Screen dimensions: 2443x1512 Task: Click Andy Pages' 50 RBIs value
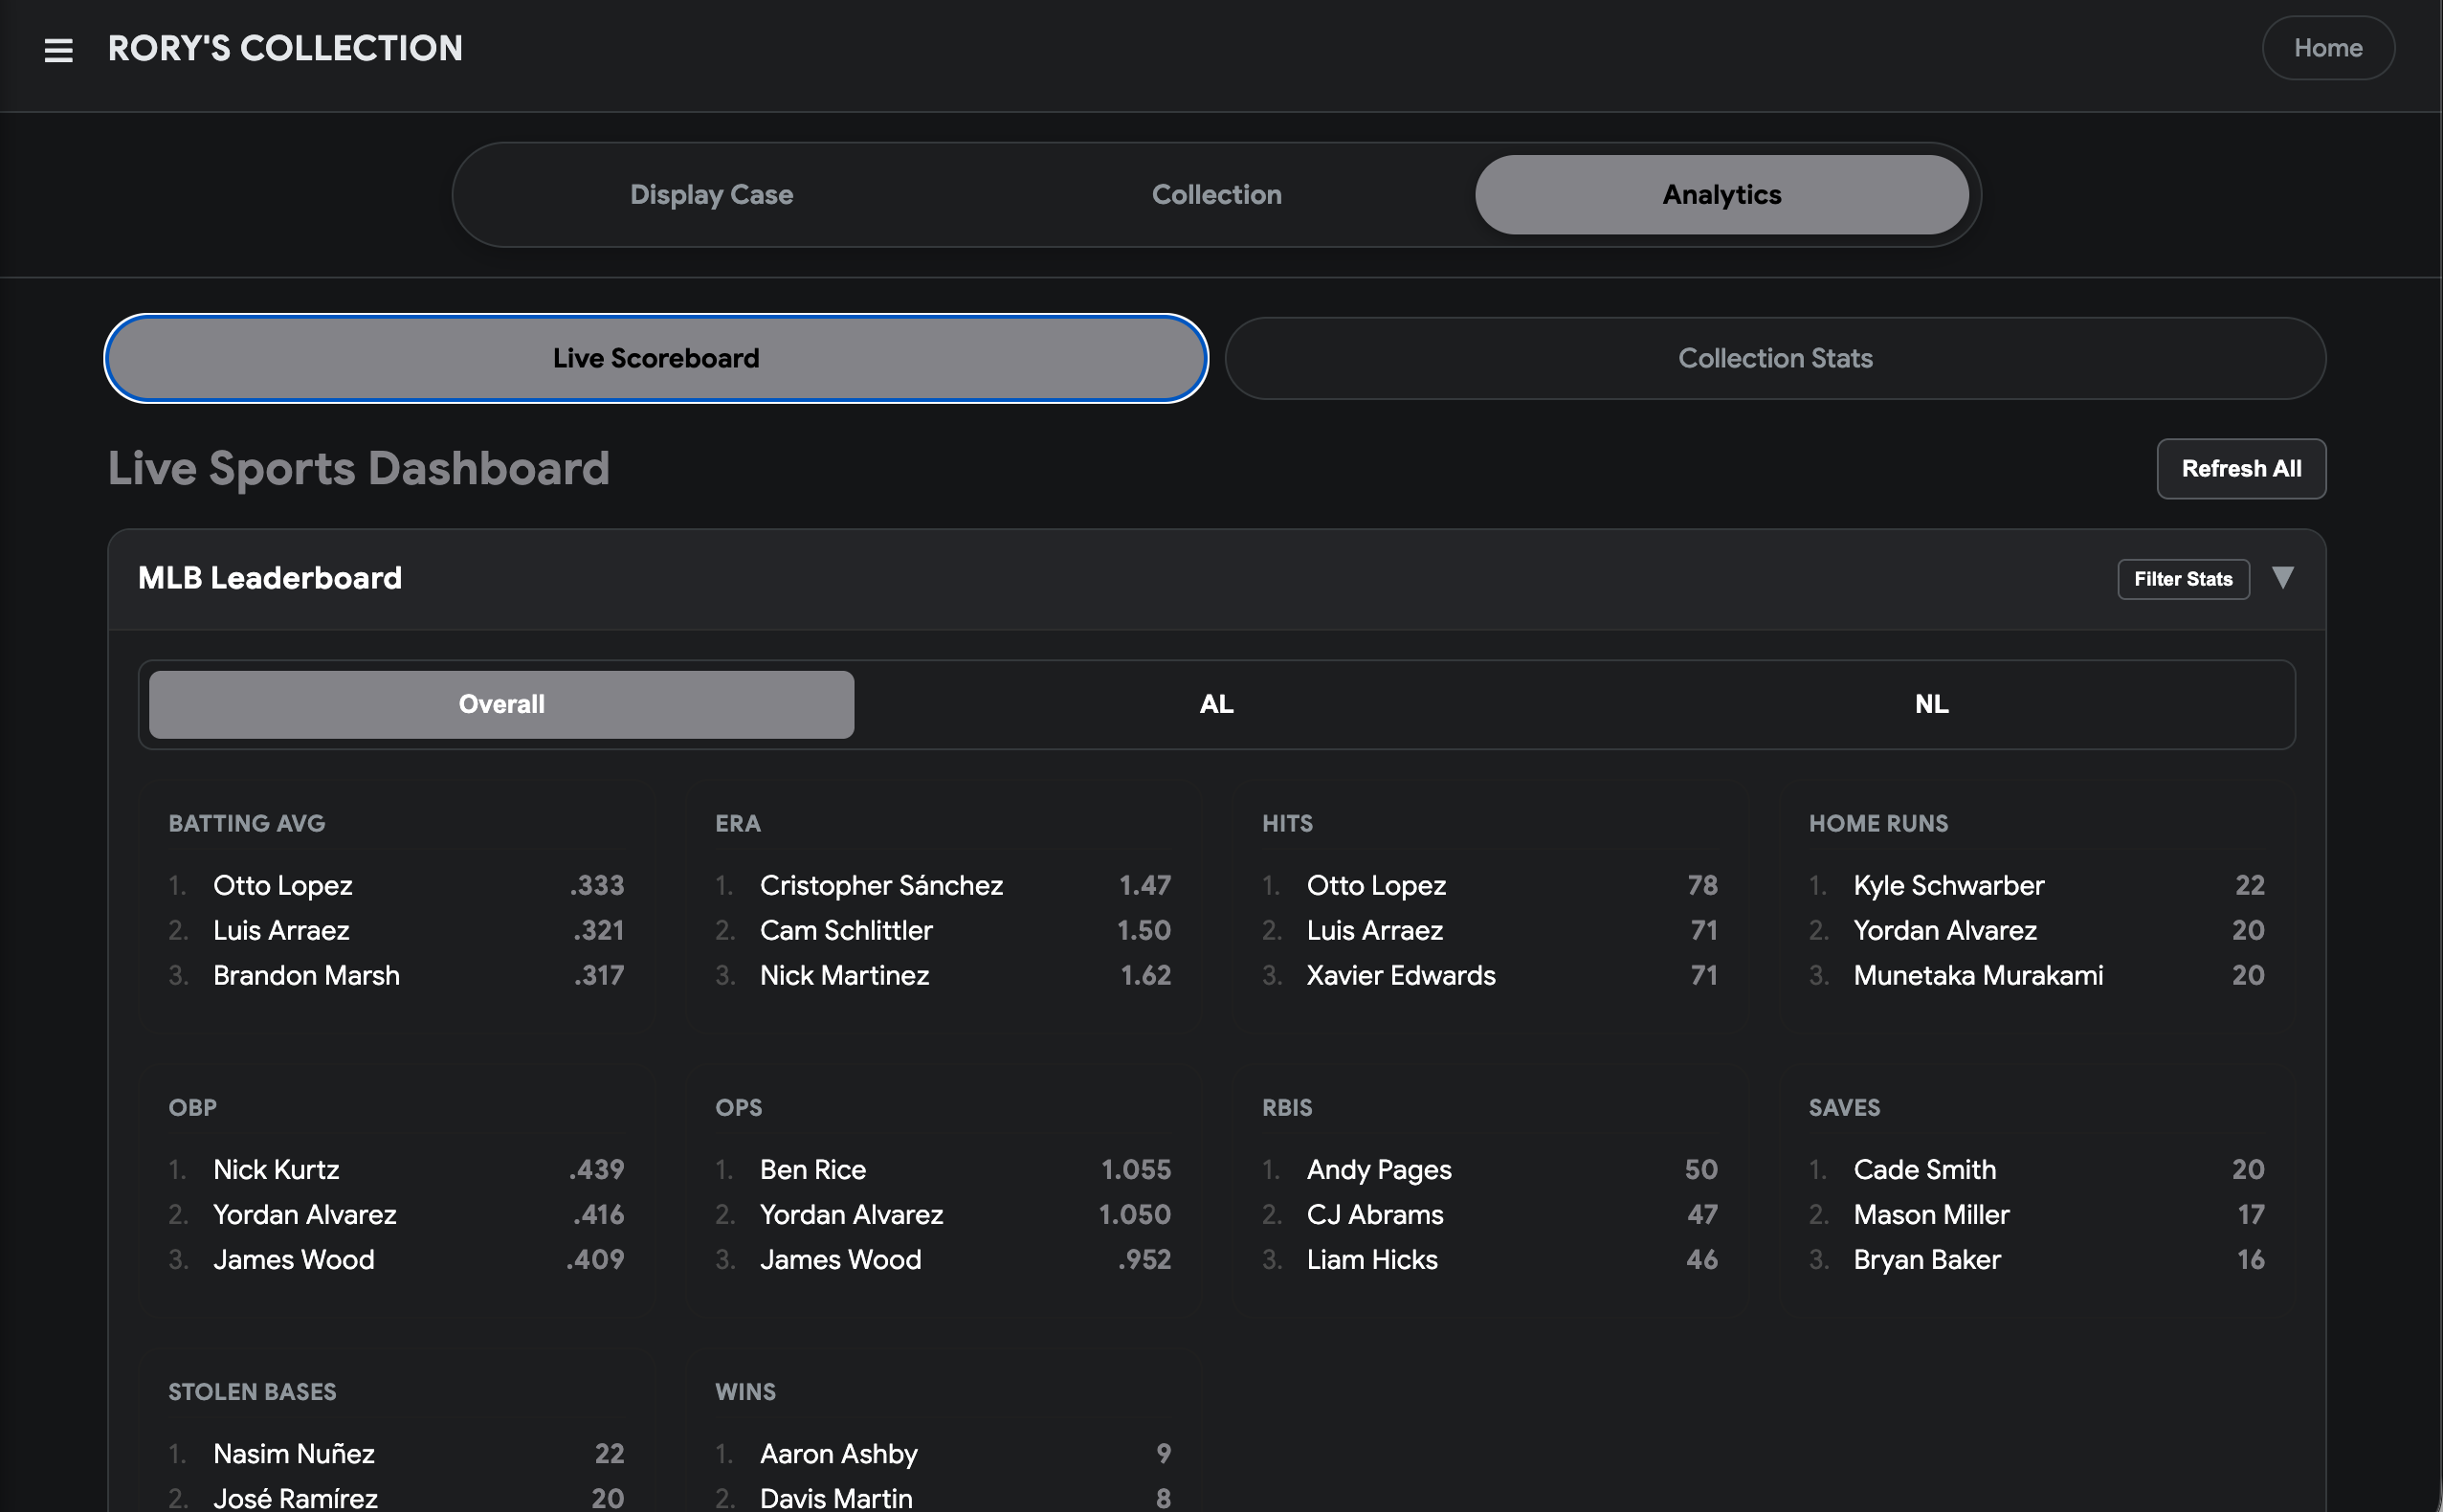click(1701, 1169)
